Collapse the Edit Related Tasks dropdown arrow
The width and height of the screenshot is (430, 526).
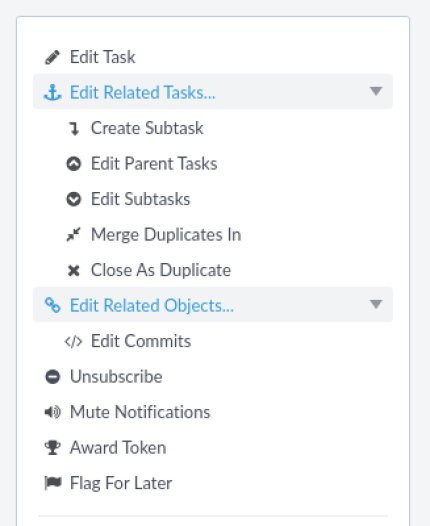pos(376,91)
